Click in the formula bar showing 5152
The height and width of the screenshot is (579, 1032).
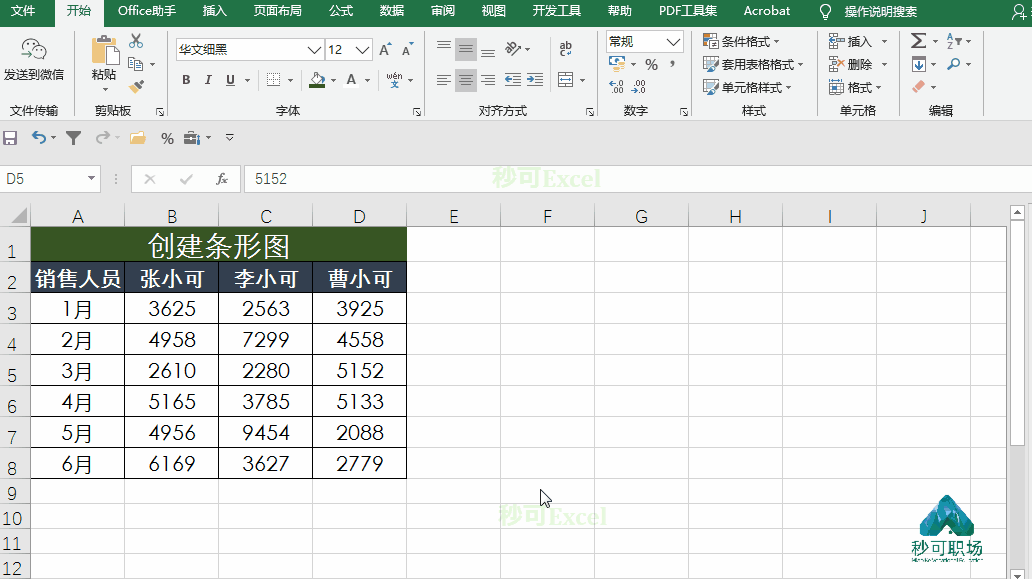click(637, 179)
